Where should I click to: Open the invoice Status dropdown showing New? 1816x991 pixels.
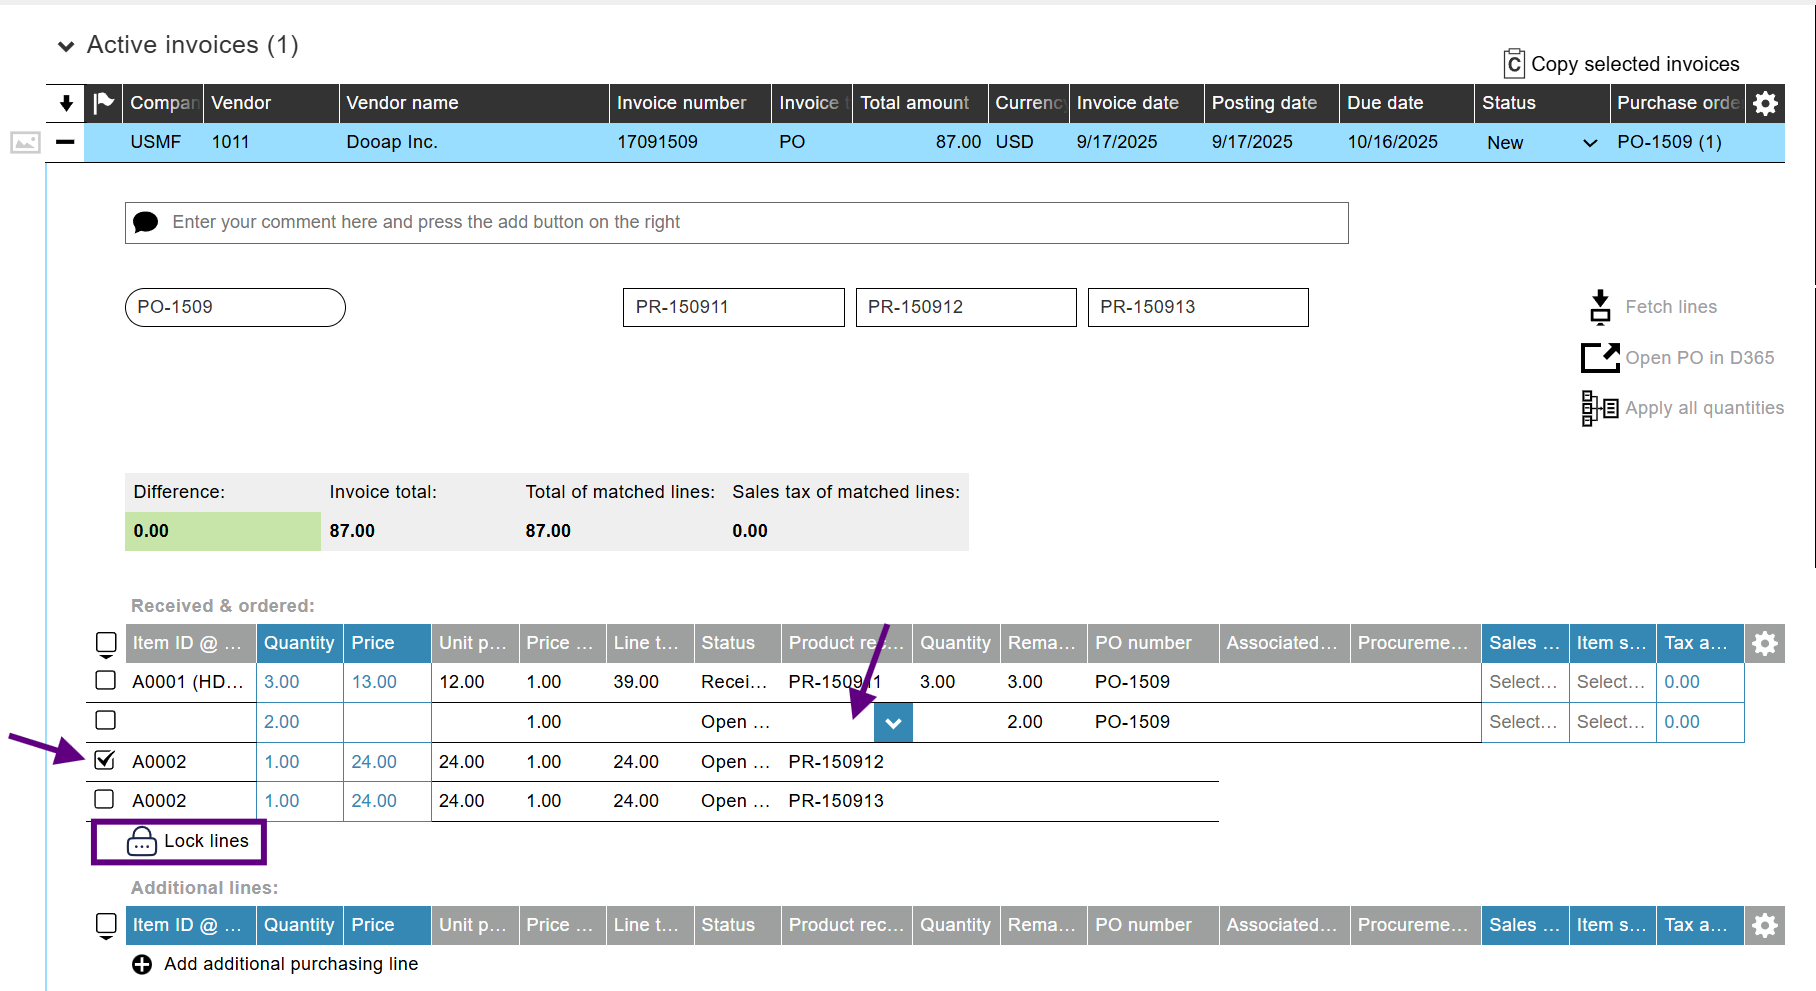[x=1589, y=143]
